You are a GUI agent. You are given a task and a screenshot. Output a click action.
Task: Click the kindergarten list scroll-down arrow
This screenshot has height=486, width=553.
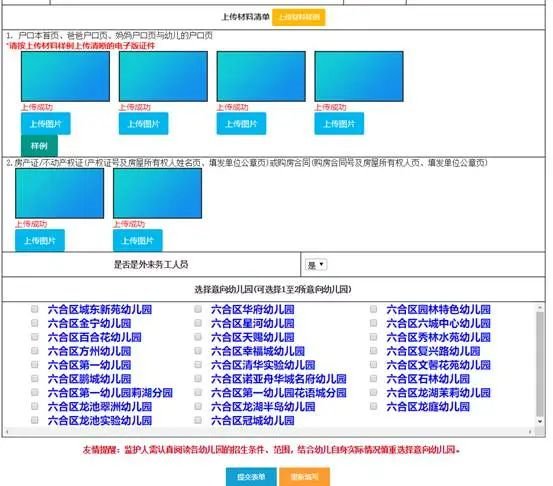[x=540, y=421]
